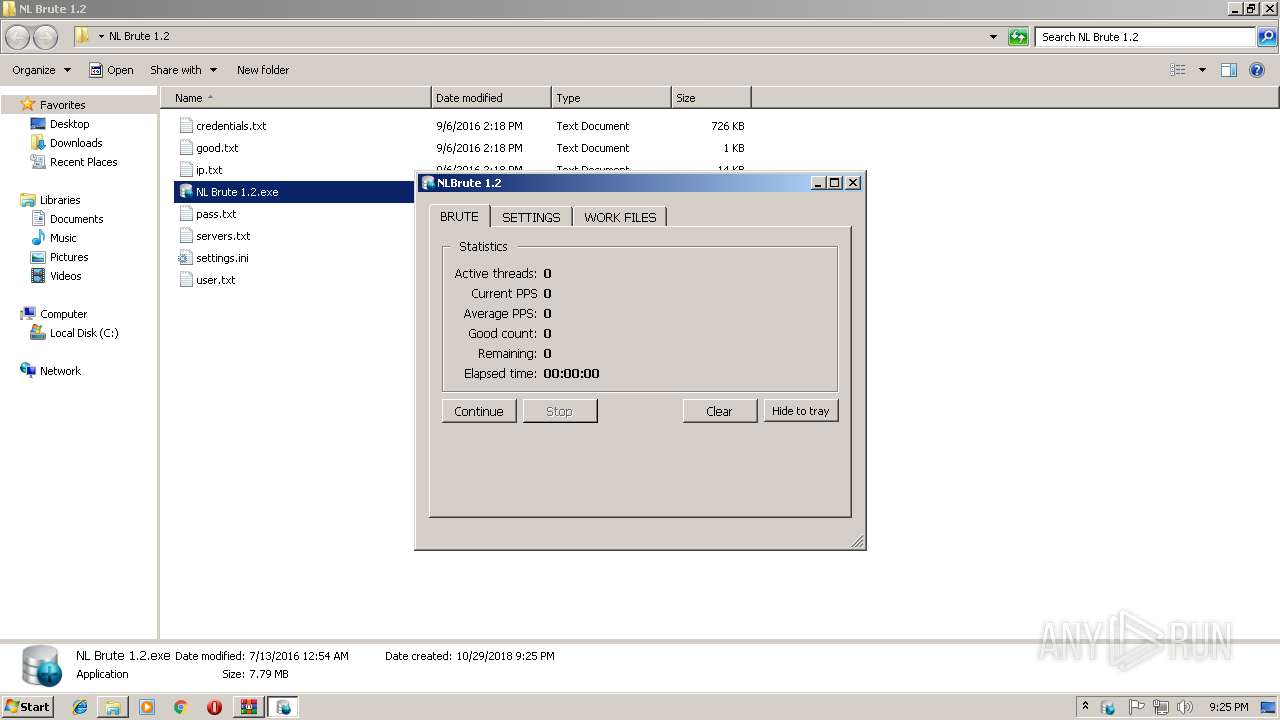The image size is (1280, 720).
Task: Click the address bar folder dropdown arrow
Action: [101, 37]
